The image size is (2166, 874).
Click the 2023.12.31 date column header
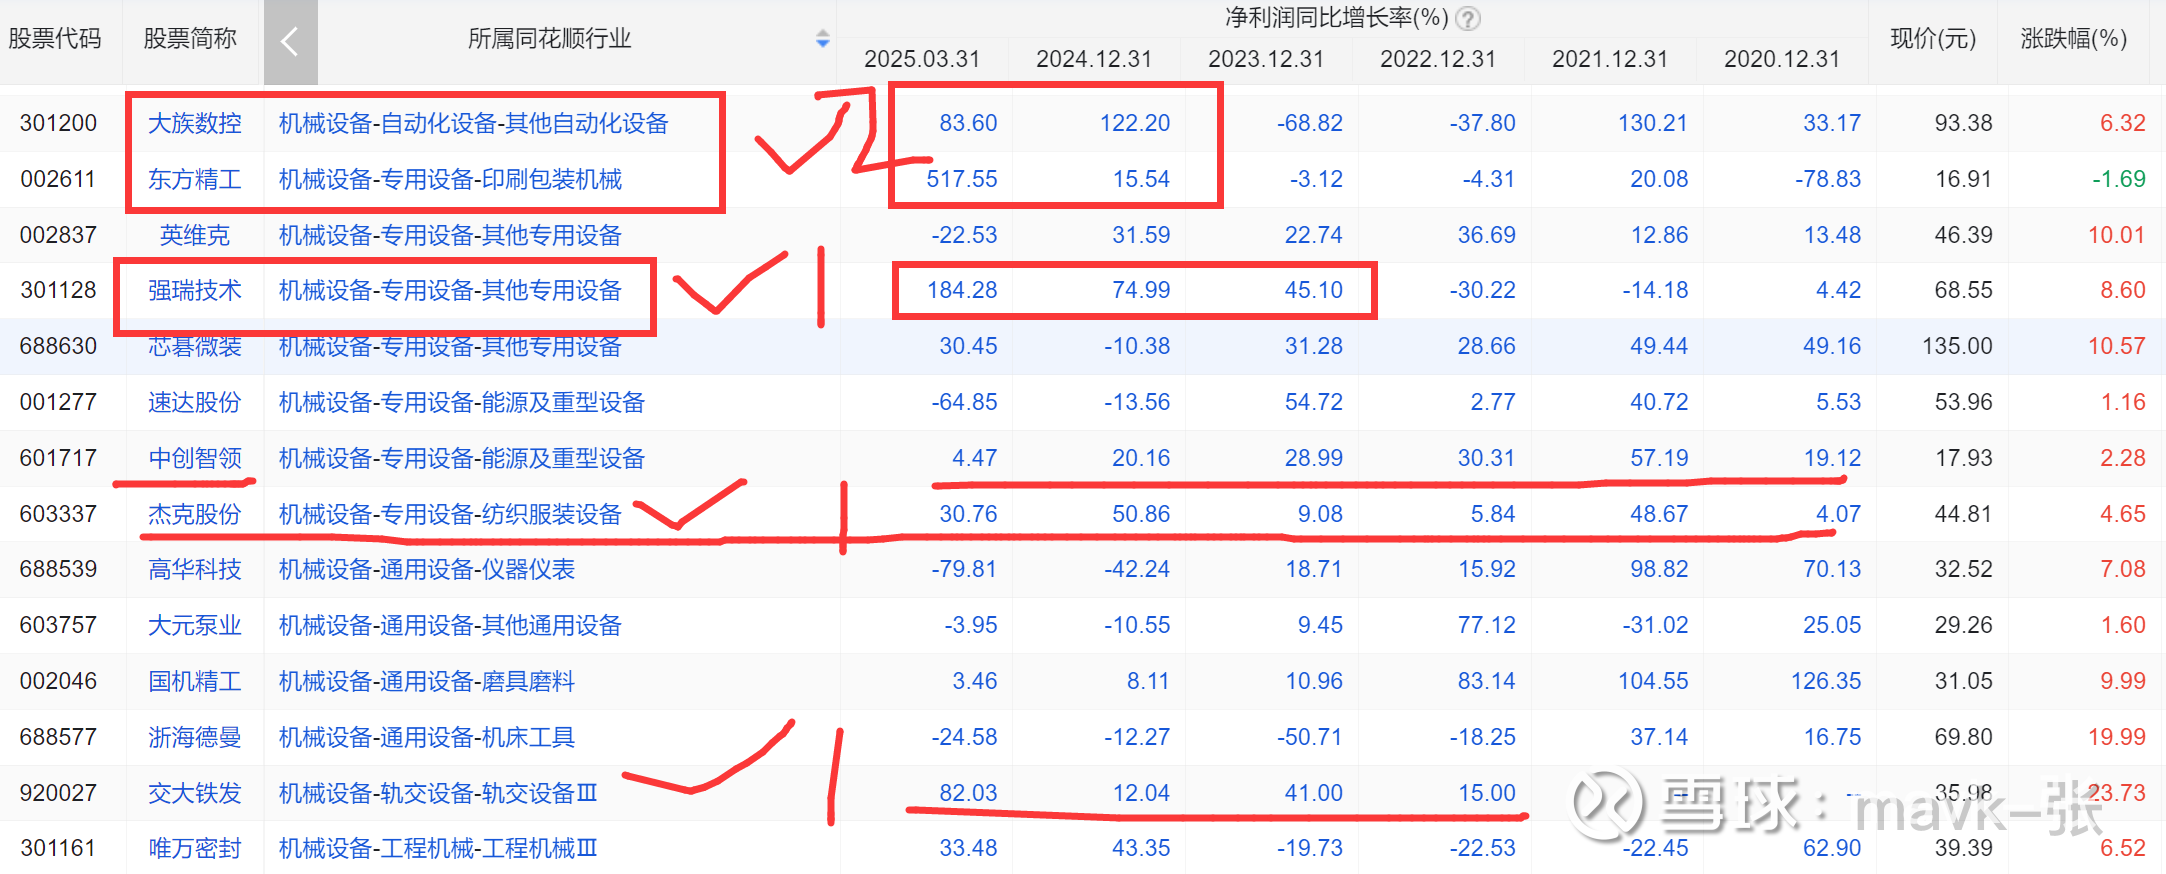coord(1266,59)
